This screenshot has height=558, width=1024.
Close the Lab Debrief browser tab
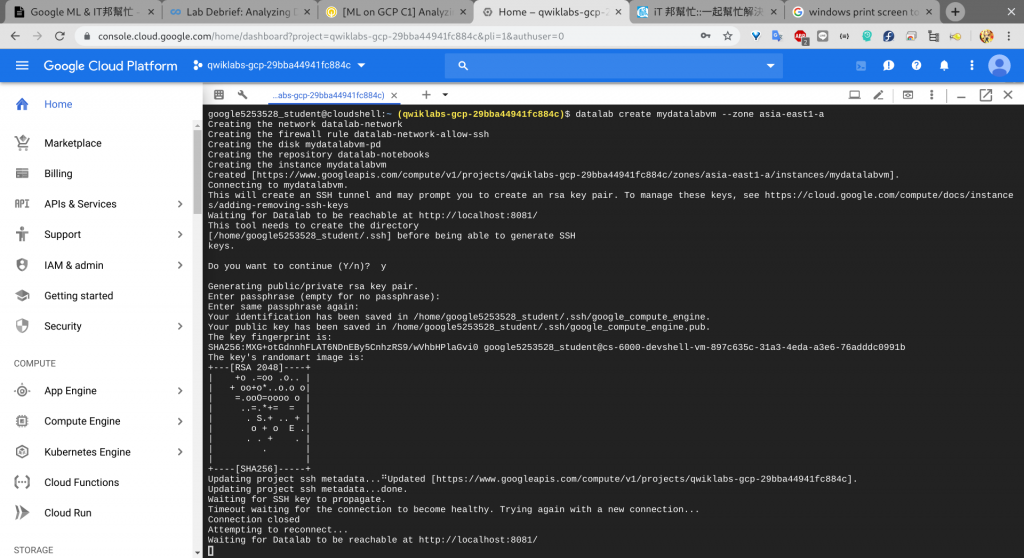[x=307, y=12]
